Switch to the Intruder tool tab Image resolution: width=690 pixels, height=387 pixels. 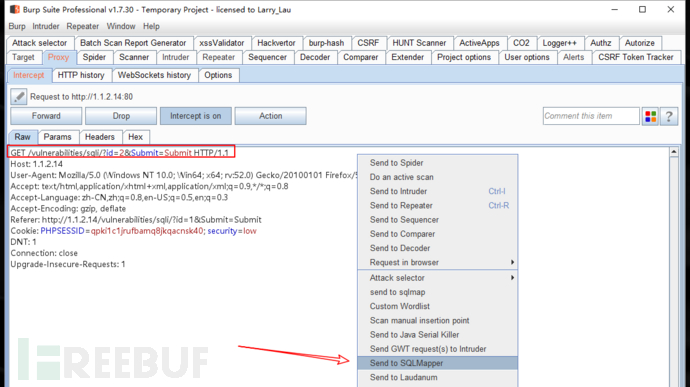pyautogui.click(x=176, y=57)
